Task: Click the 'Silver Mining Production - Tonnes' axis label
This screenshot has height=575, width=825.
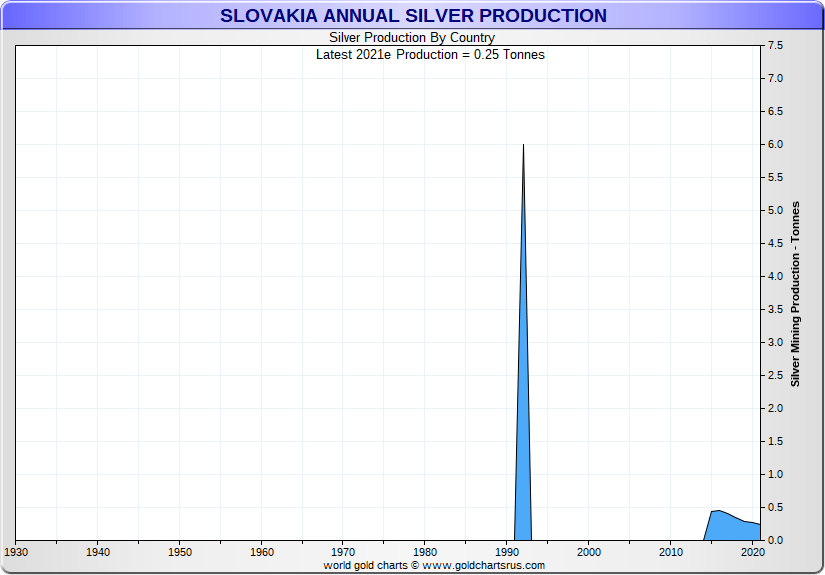Action: click(x=796, y=293)
